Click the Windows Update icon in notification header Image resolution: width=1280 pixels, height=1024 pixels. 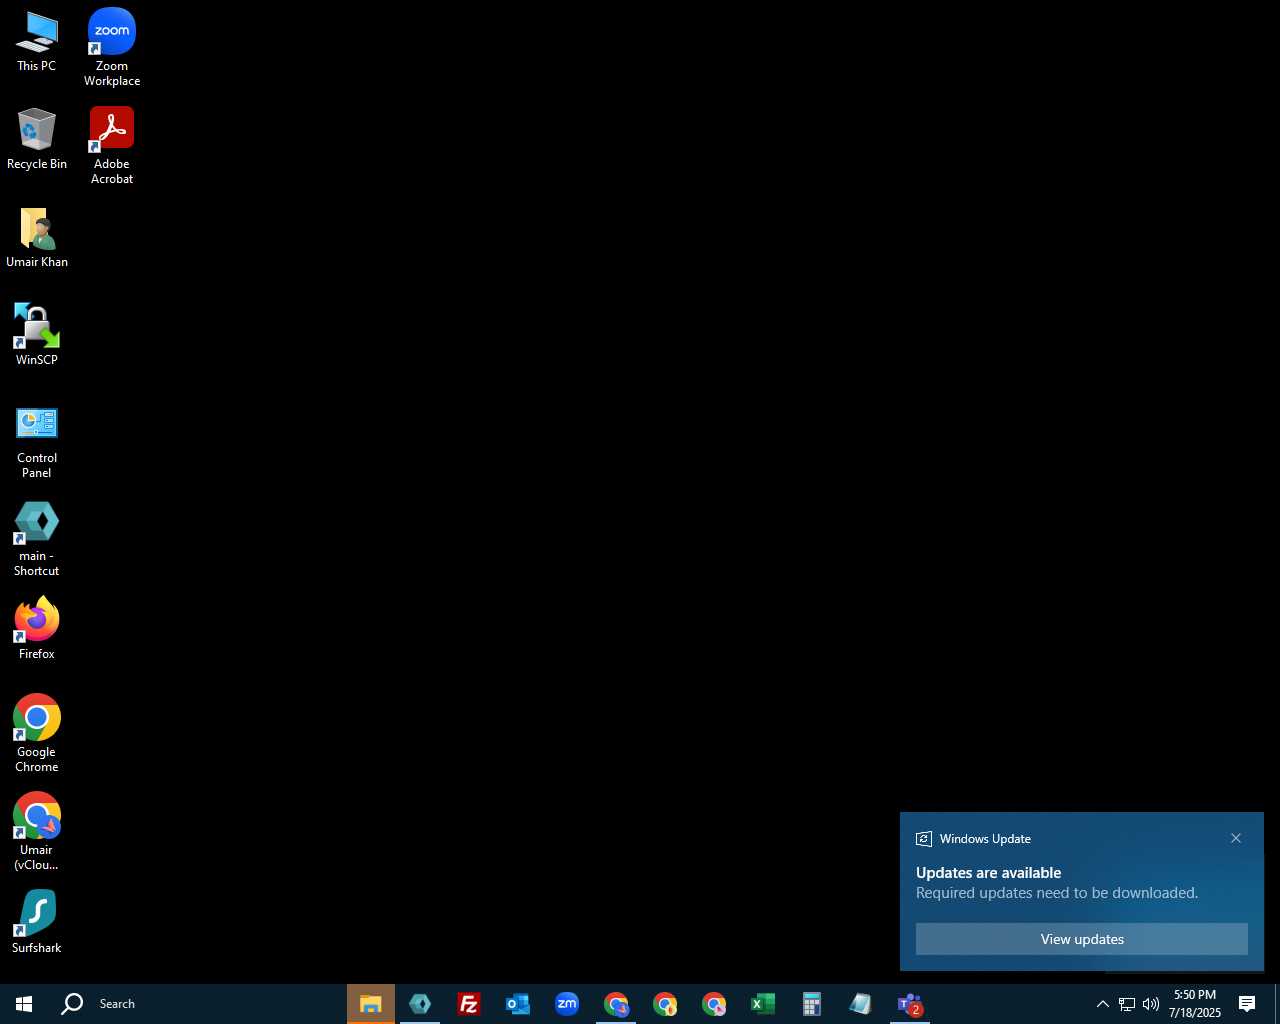click(x=924, y=839)
